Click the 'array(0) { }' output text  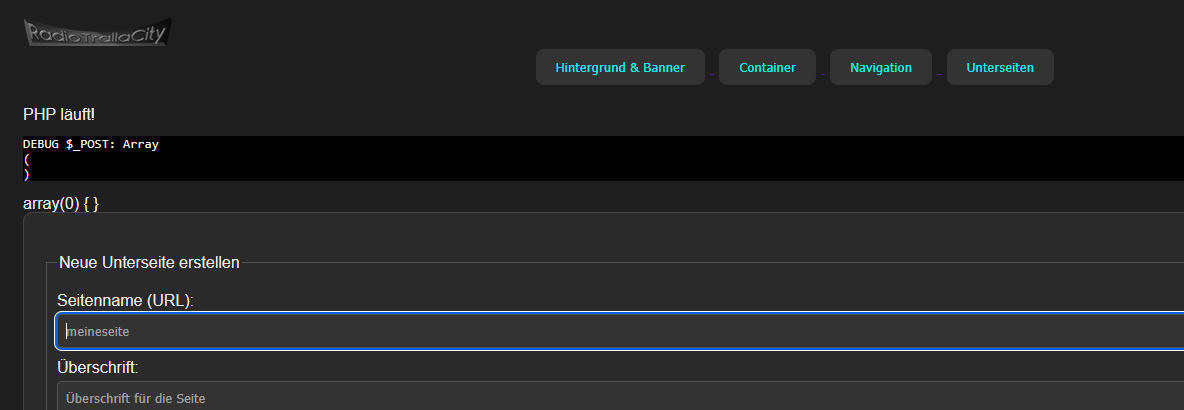61,203
